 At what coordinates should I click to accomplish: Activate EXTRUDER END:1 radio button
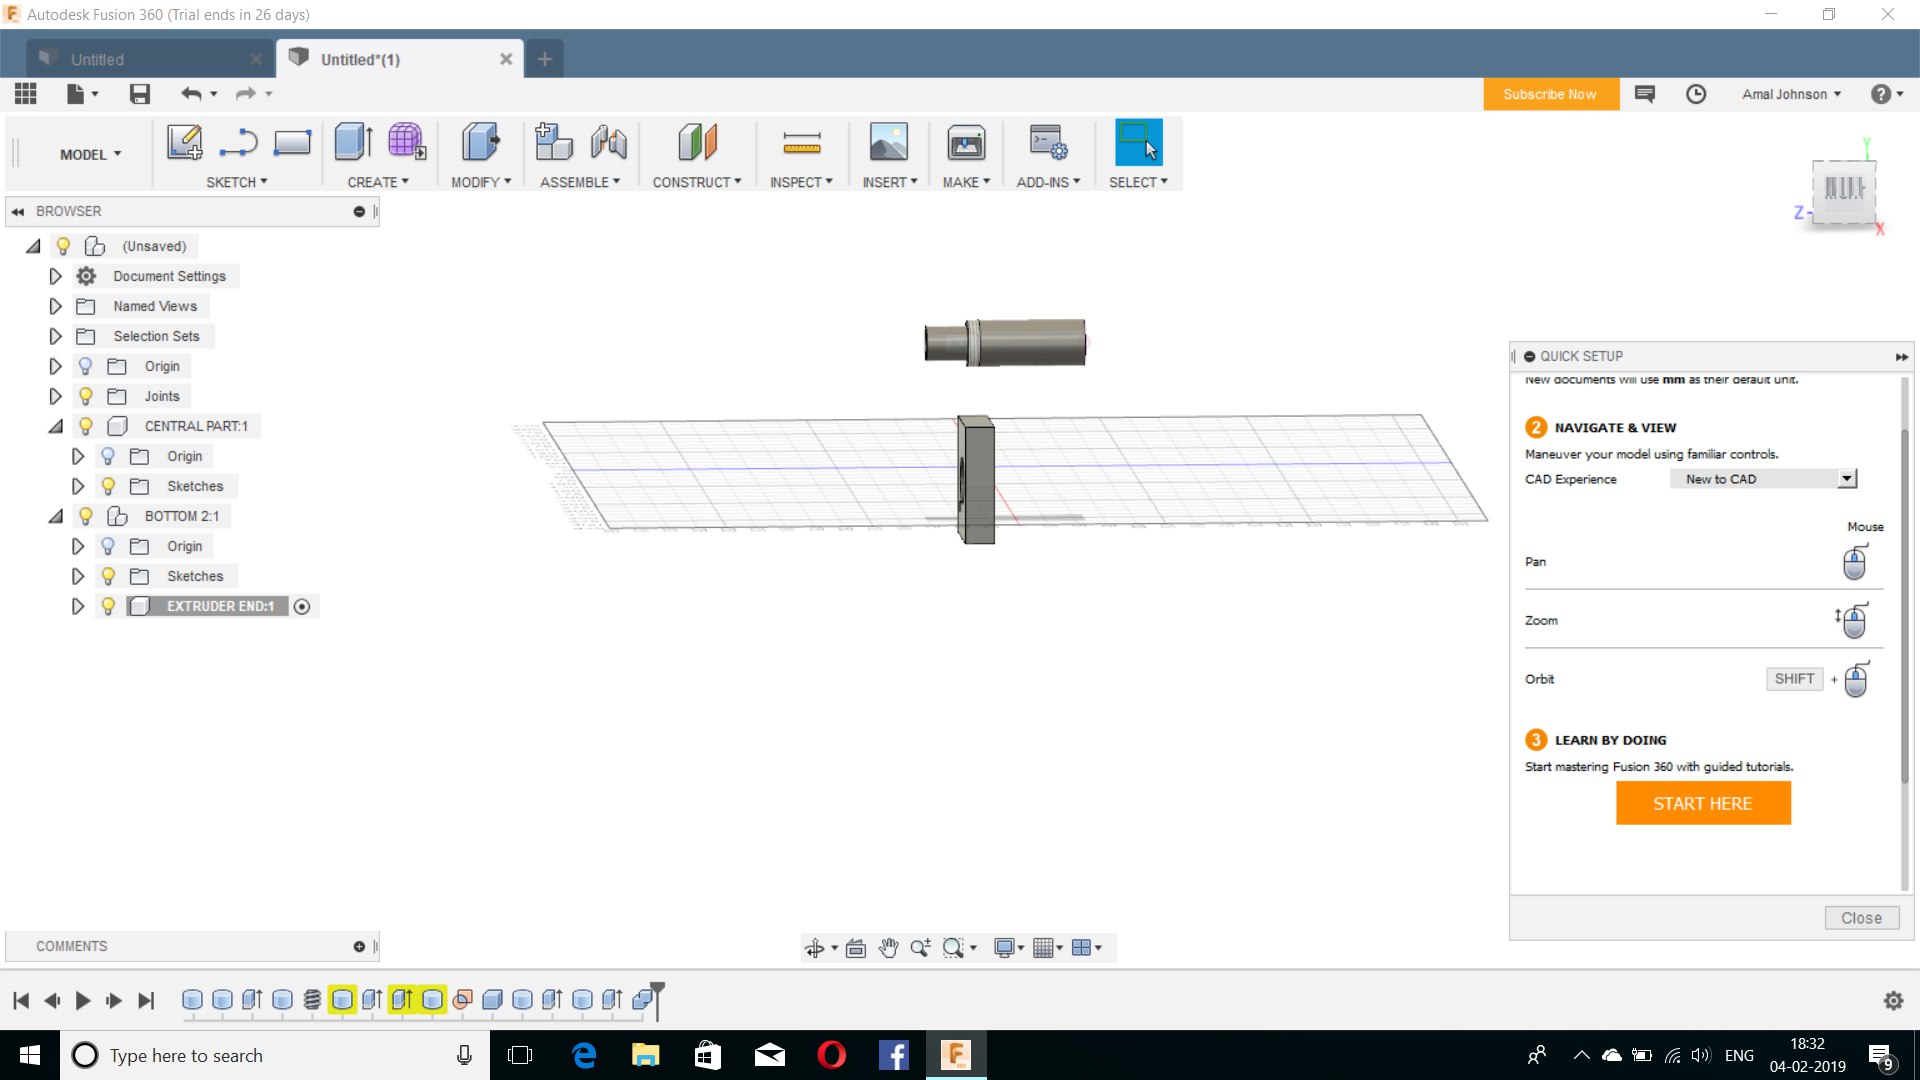pyautogui.click(x=302, y=607)
